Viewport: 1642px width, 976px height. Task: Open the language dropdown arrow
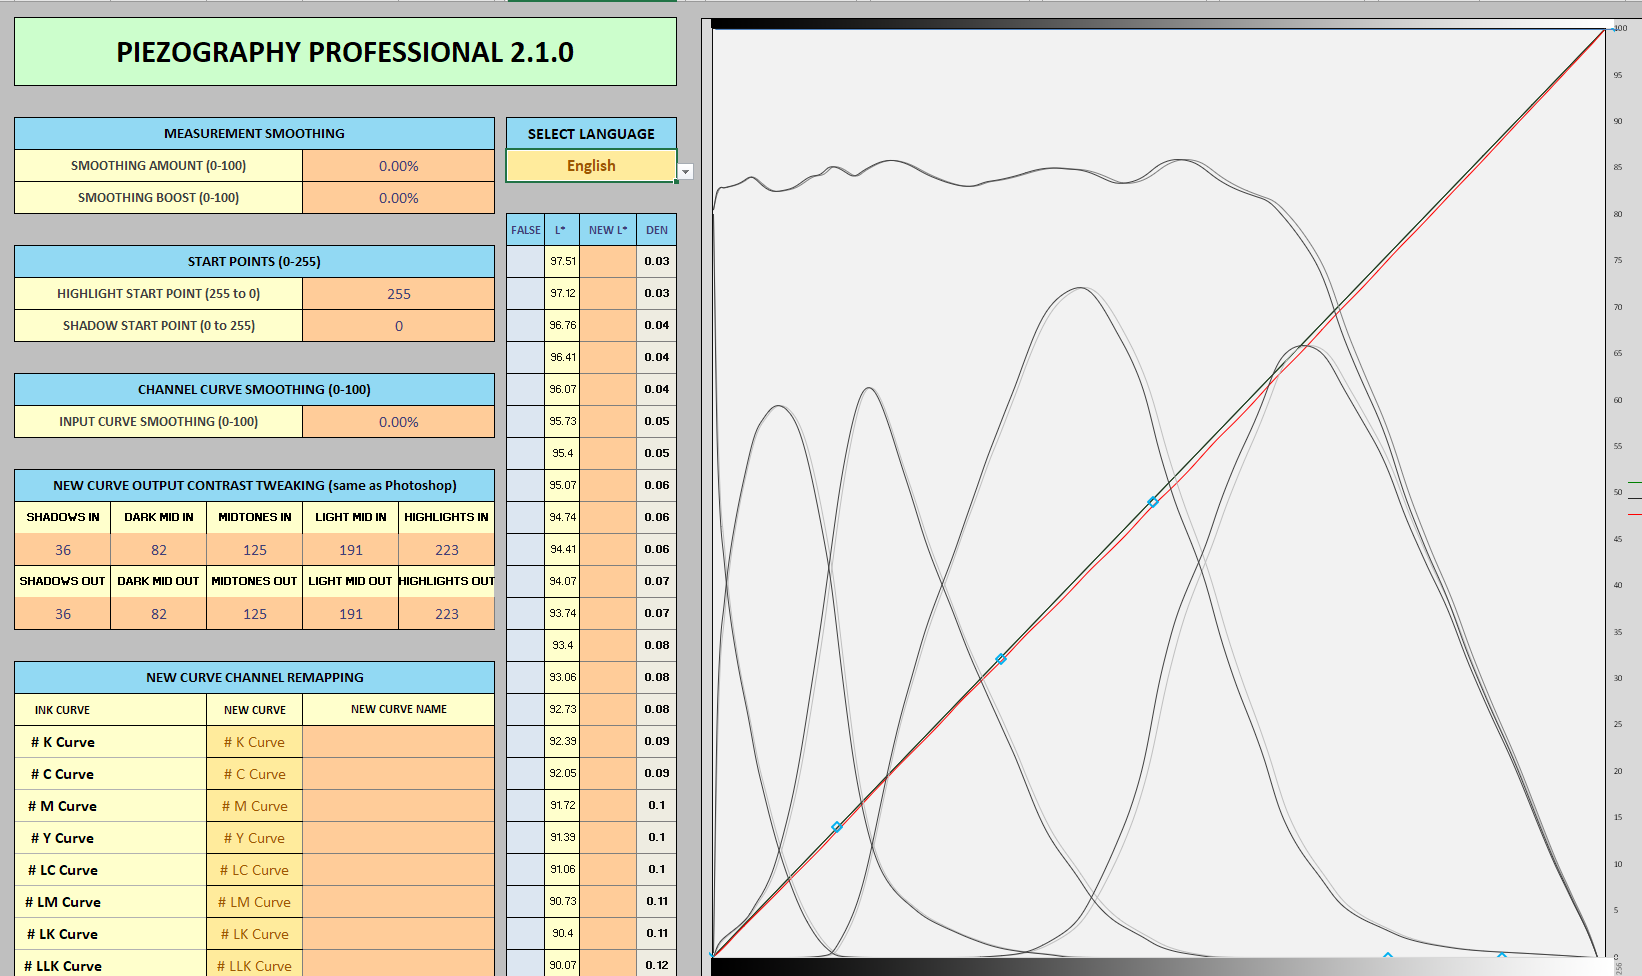685,172
